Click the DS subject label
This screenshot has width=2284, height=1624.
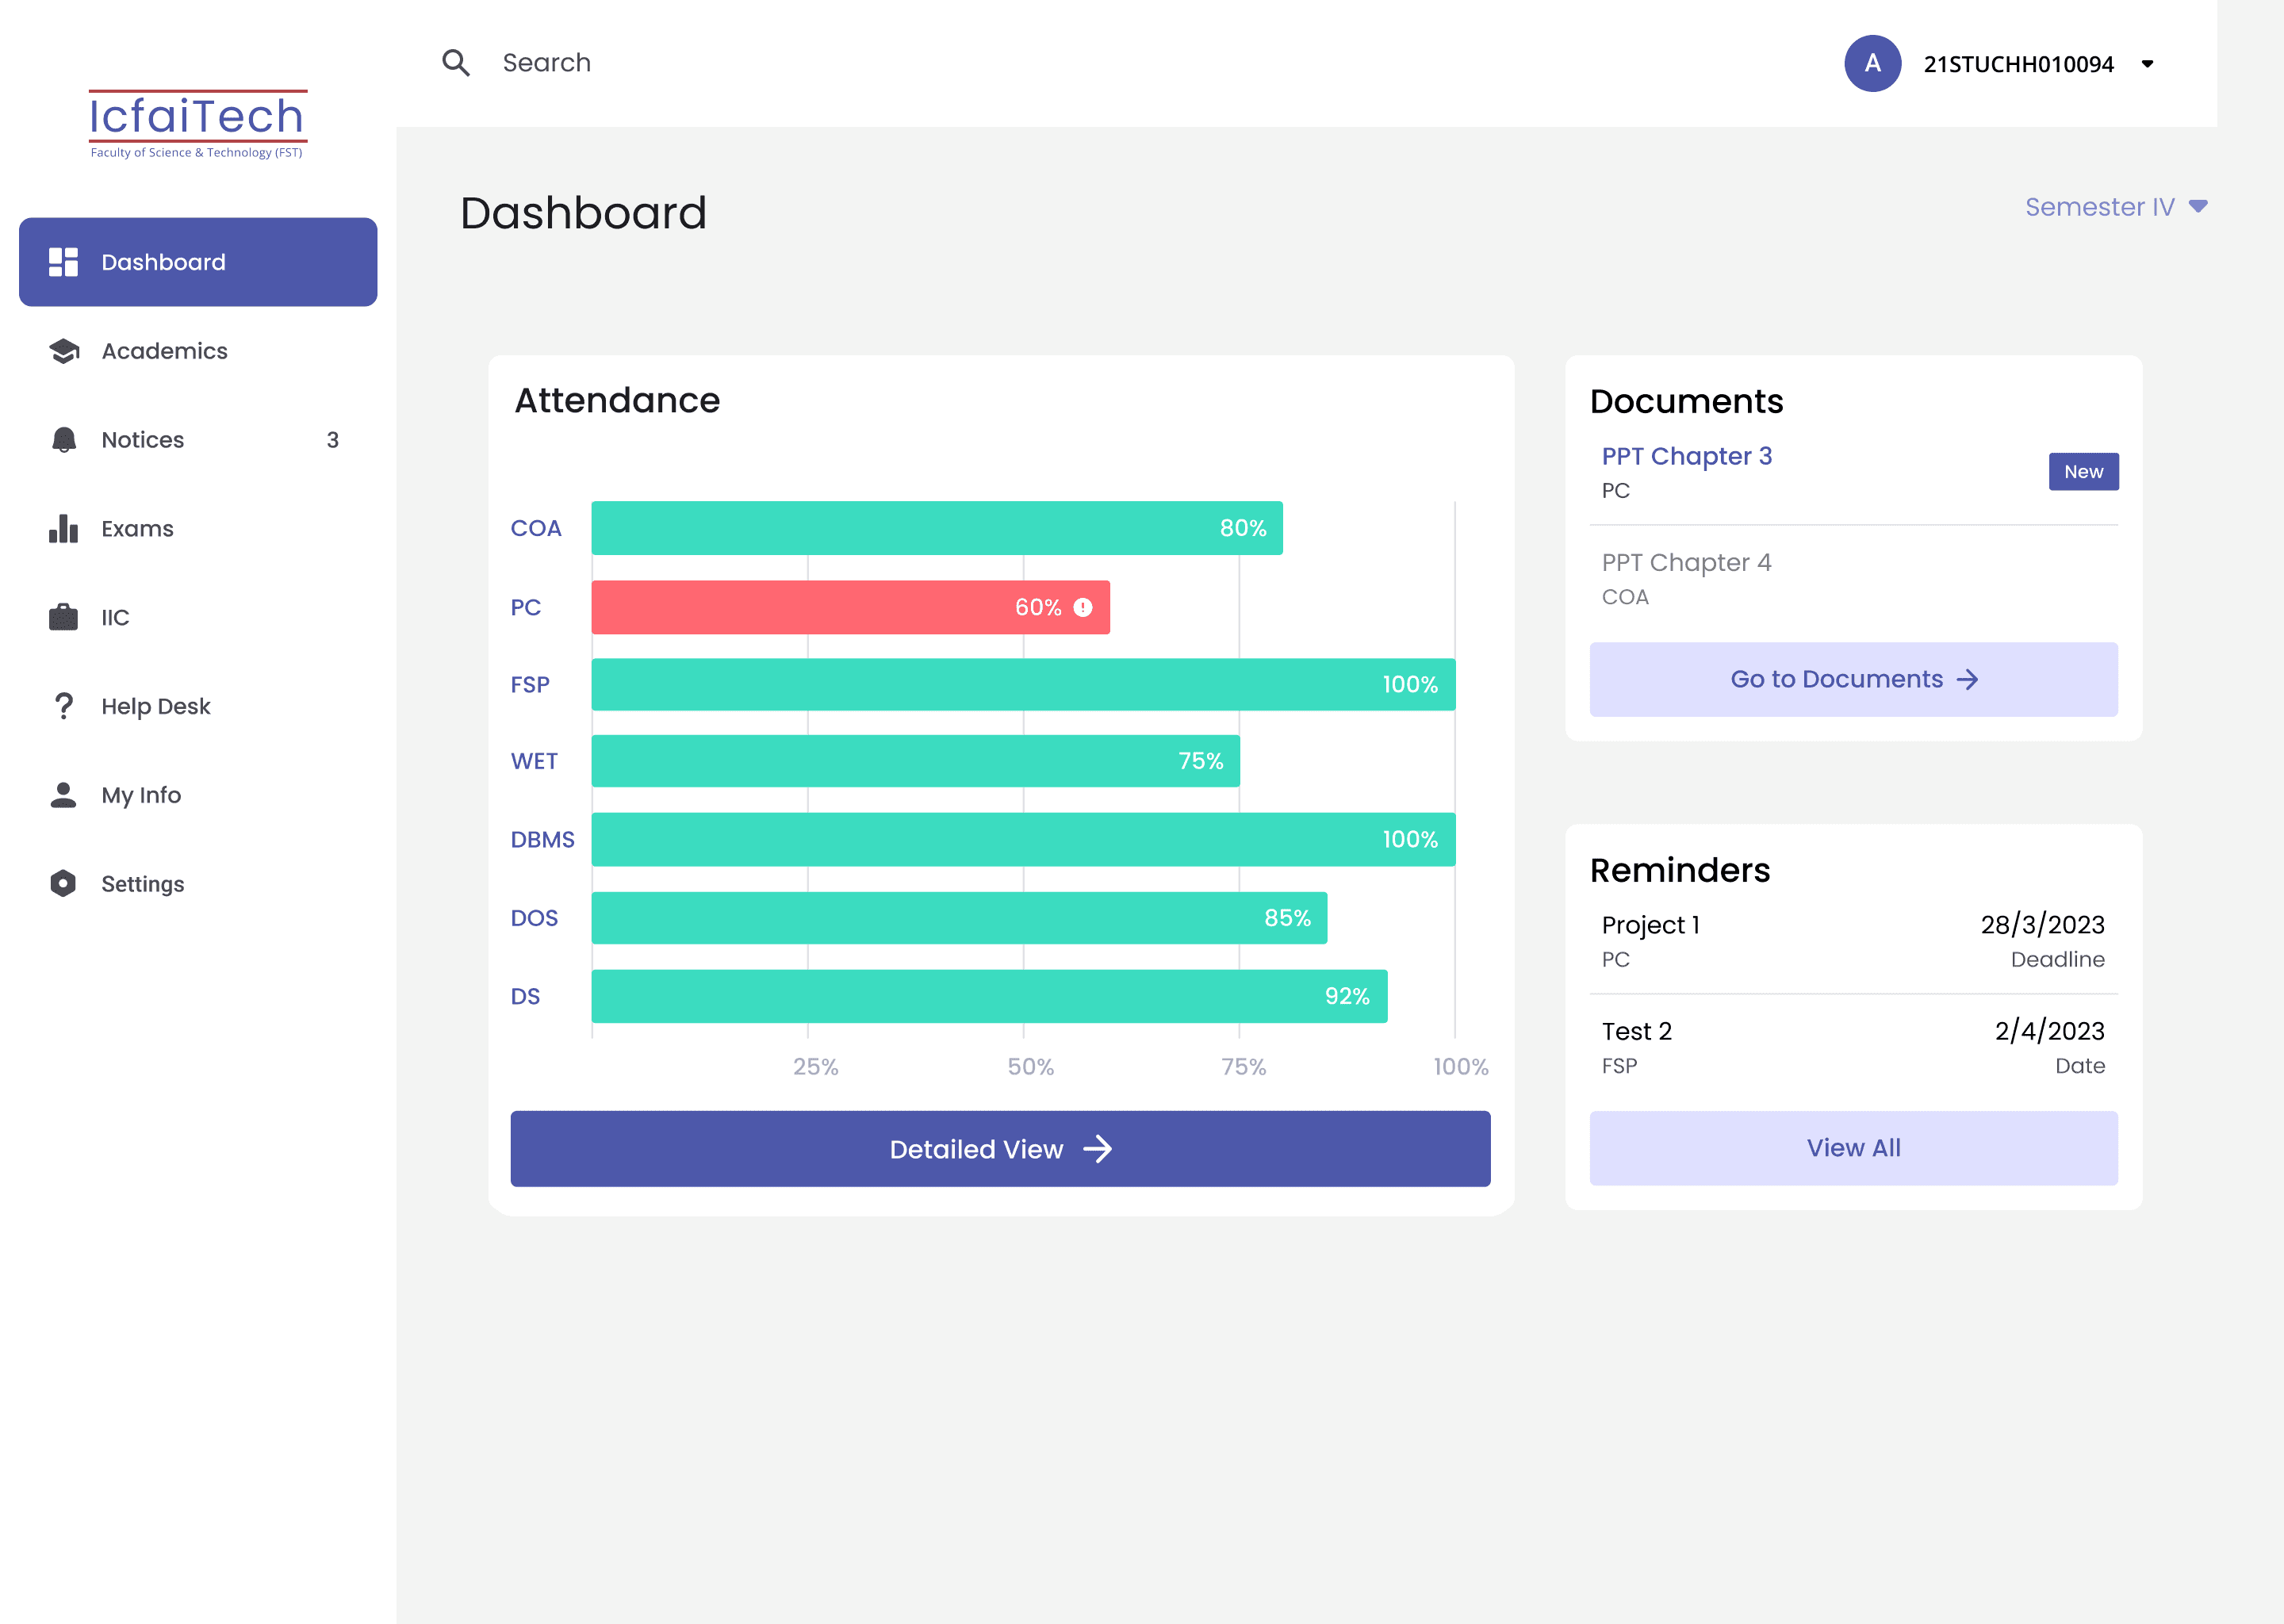coord(525,996)
